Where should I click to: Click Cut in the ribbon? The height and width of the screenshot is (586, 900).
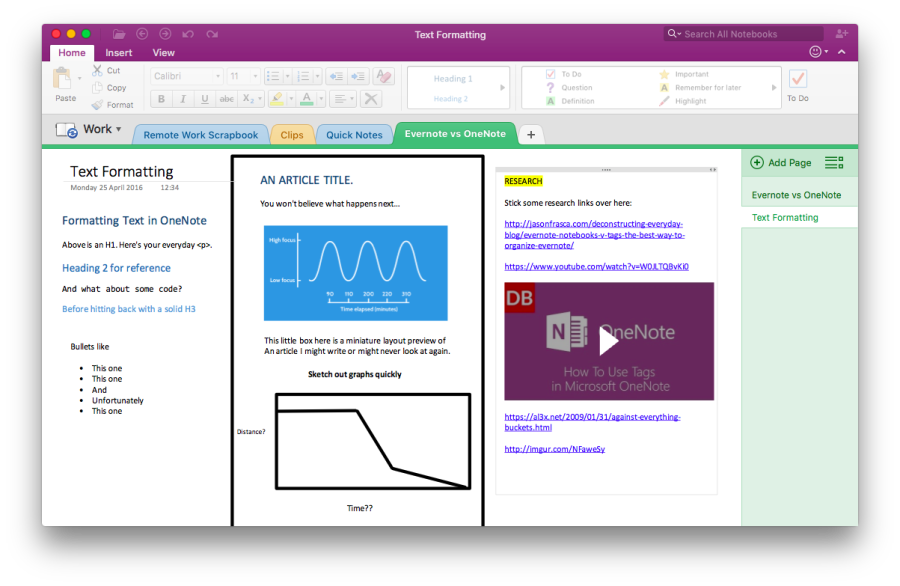pos(107,71)
